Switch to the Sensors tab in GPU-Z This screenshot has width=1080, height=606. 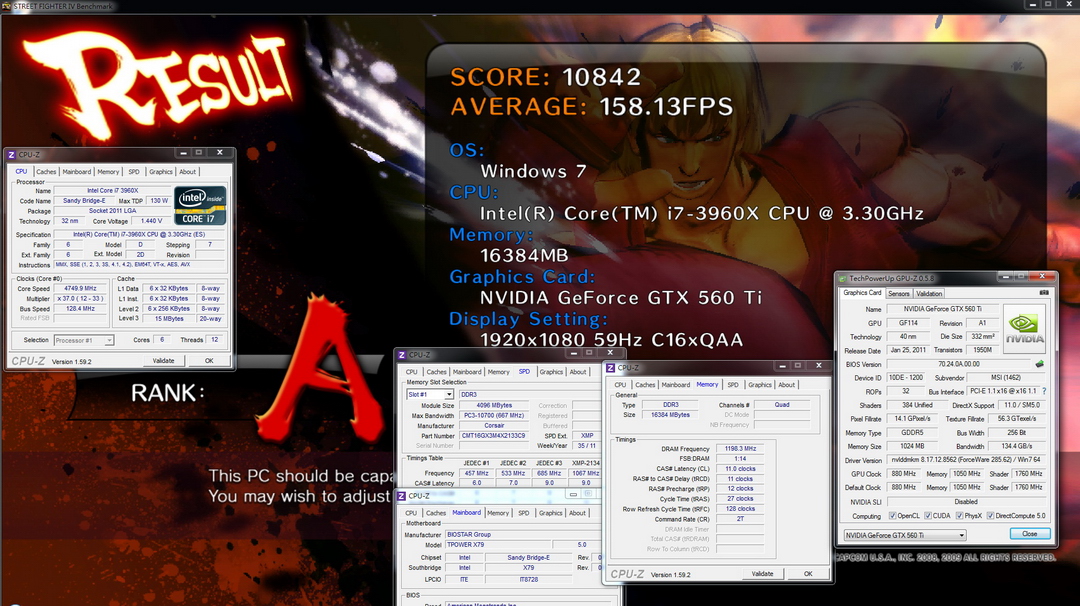point(898,293)
